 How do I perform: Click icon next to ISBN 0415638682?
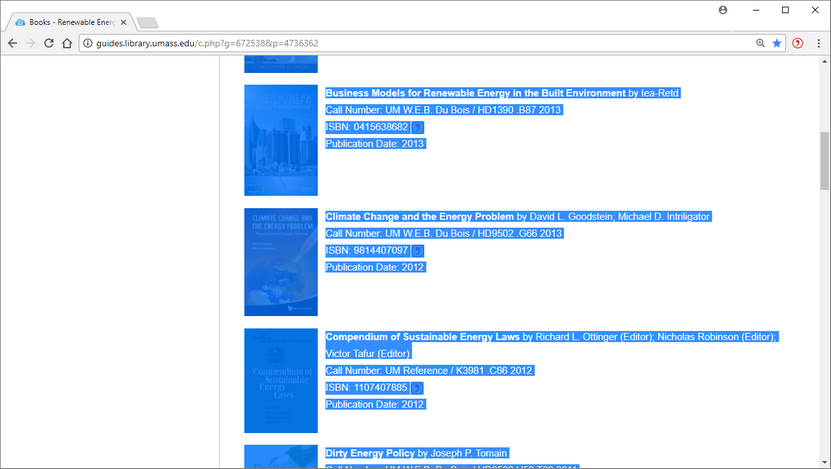click(418, 128)
